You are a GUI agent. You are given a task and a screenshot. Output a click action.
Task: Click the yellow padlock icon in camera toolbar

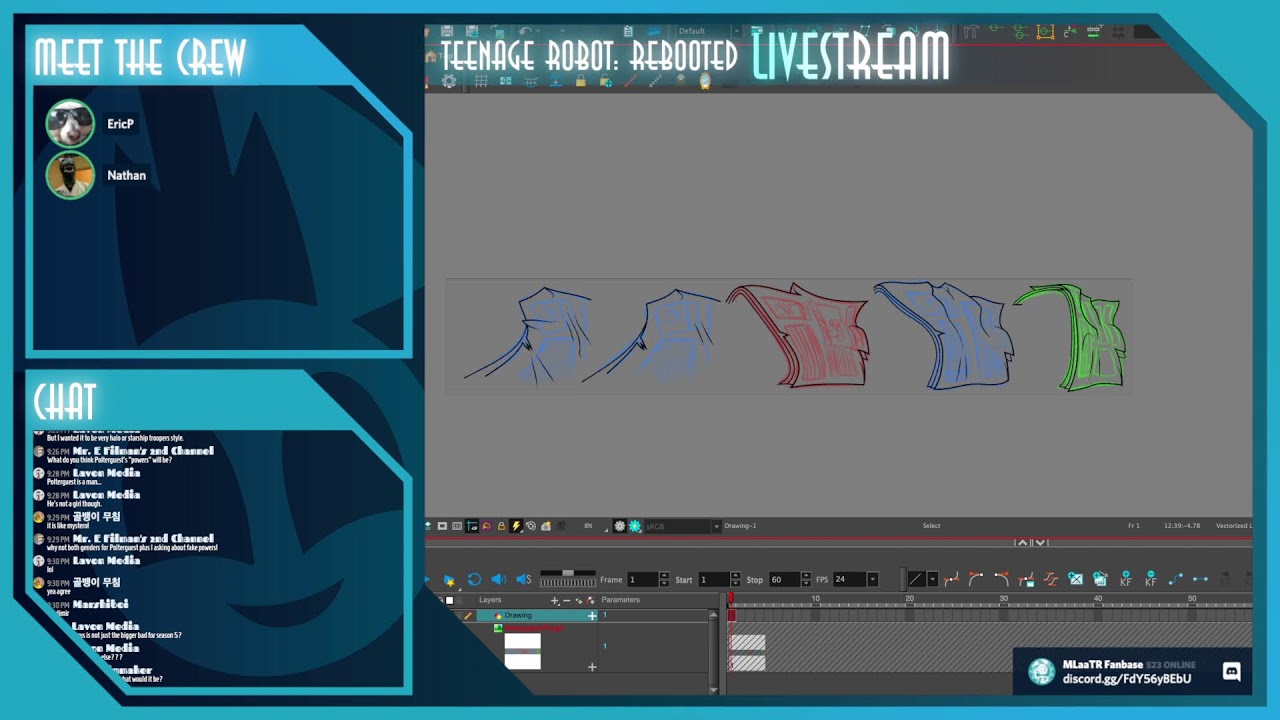pyautogui.click(x=581, y=81)
